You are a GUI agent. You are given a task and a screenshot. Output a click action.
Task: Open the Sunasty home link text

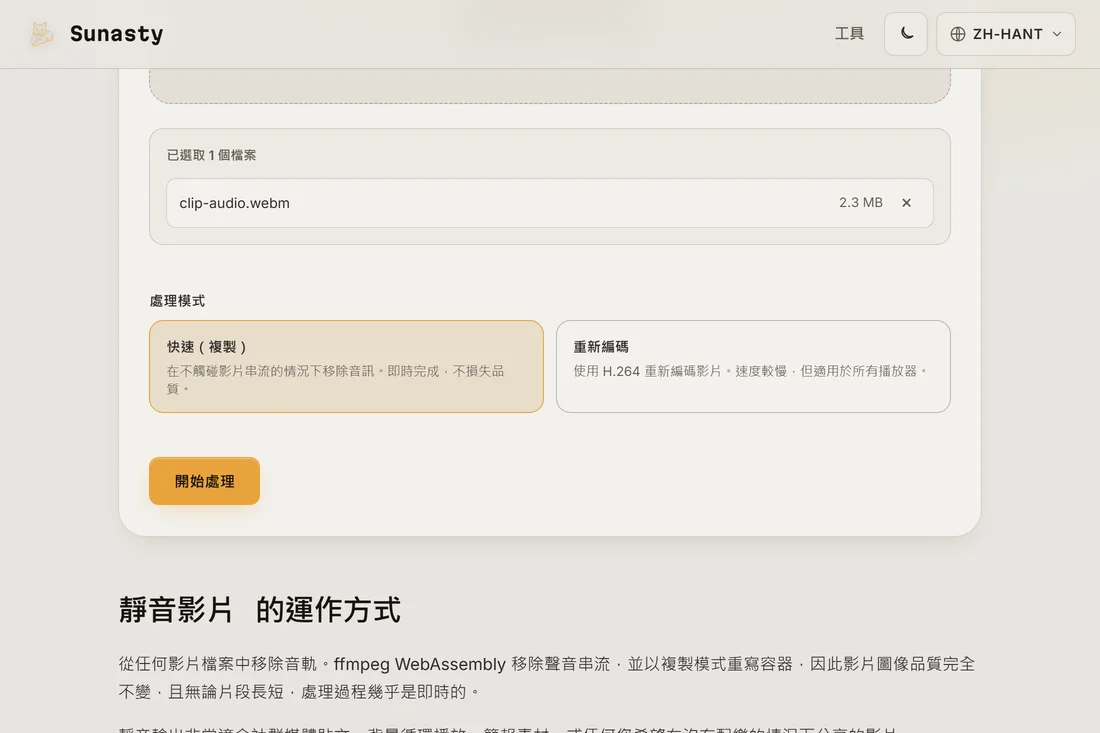click(116, 34)
